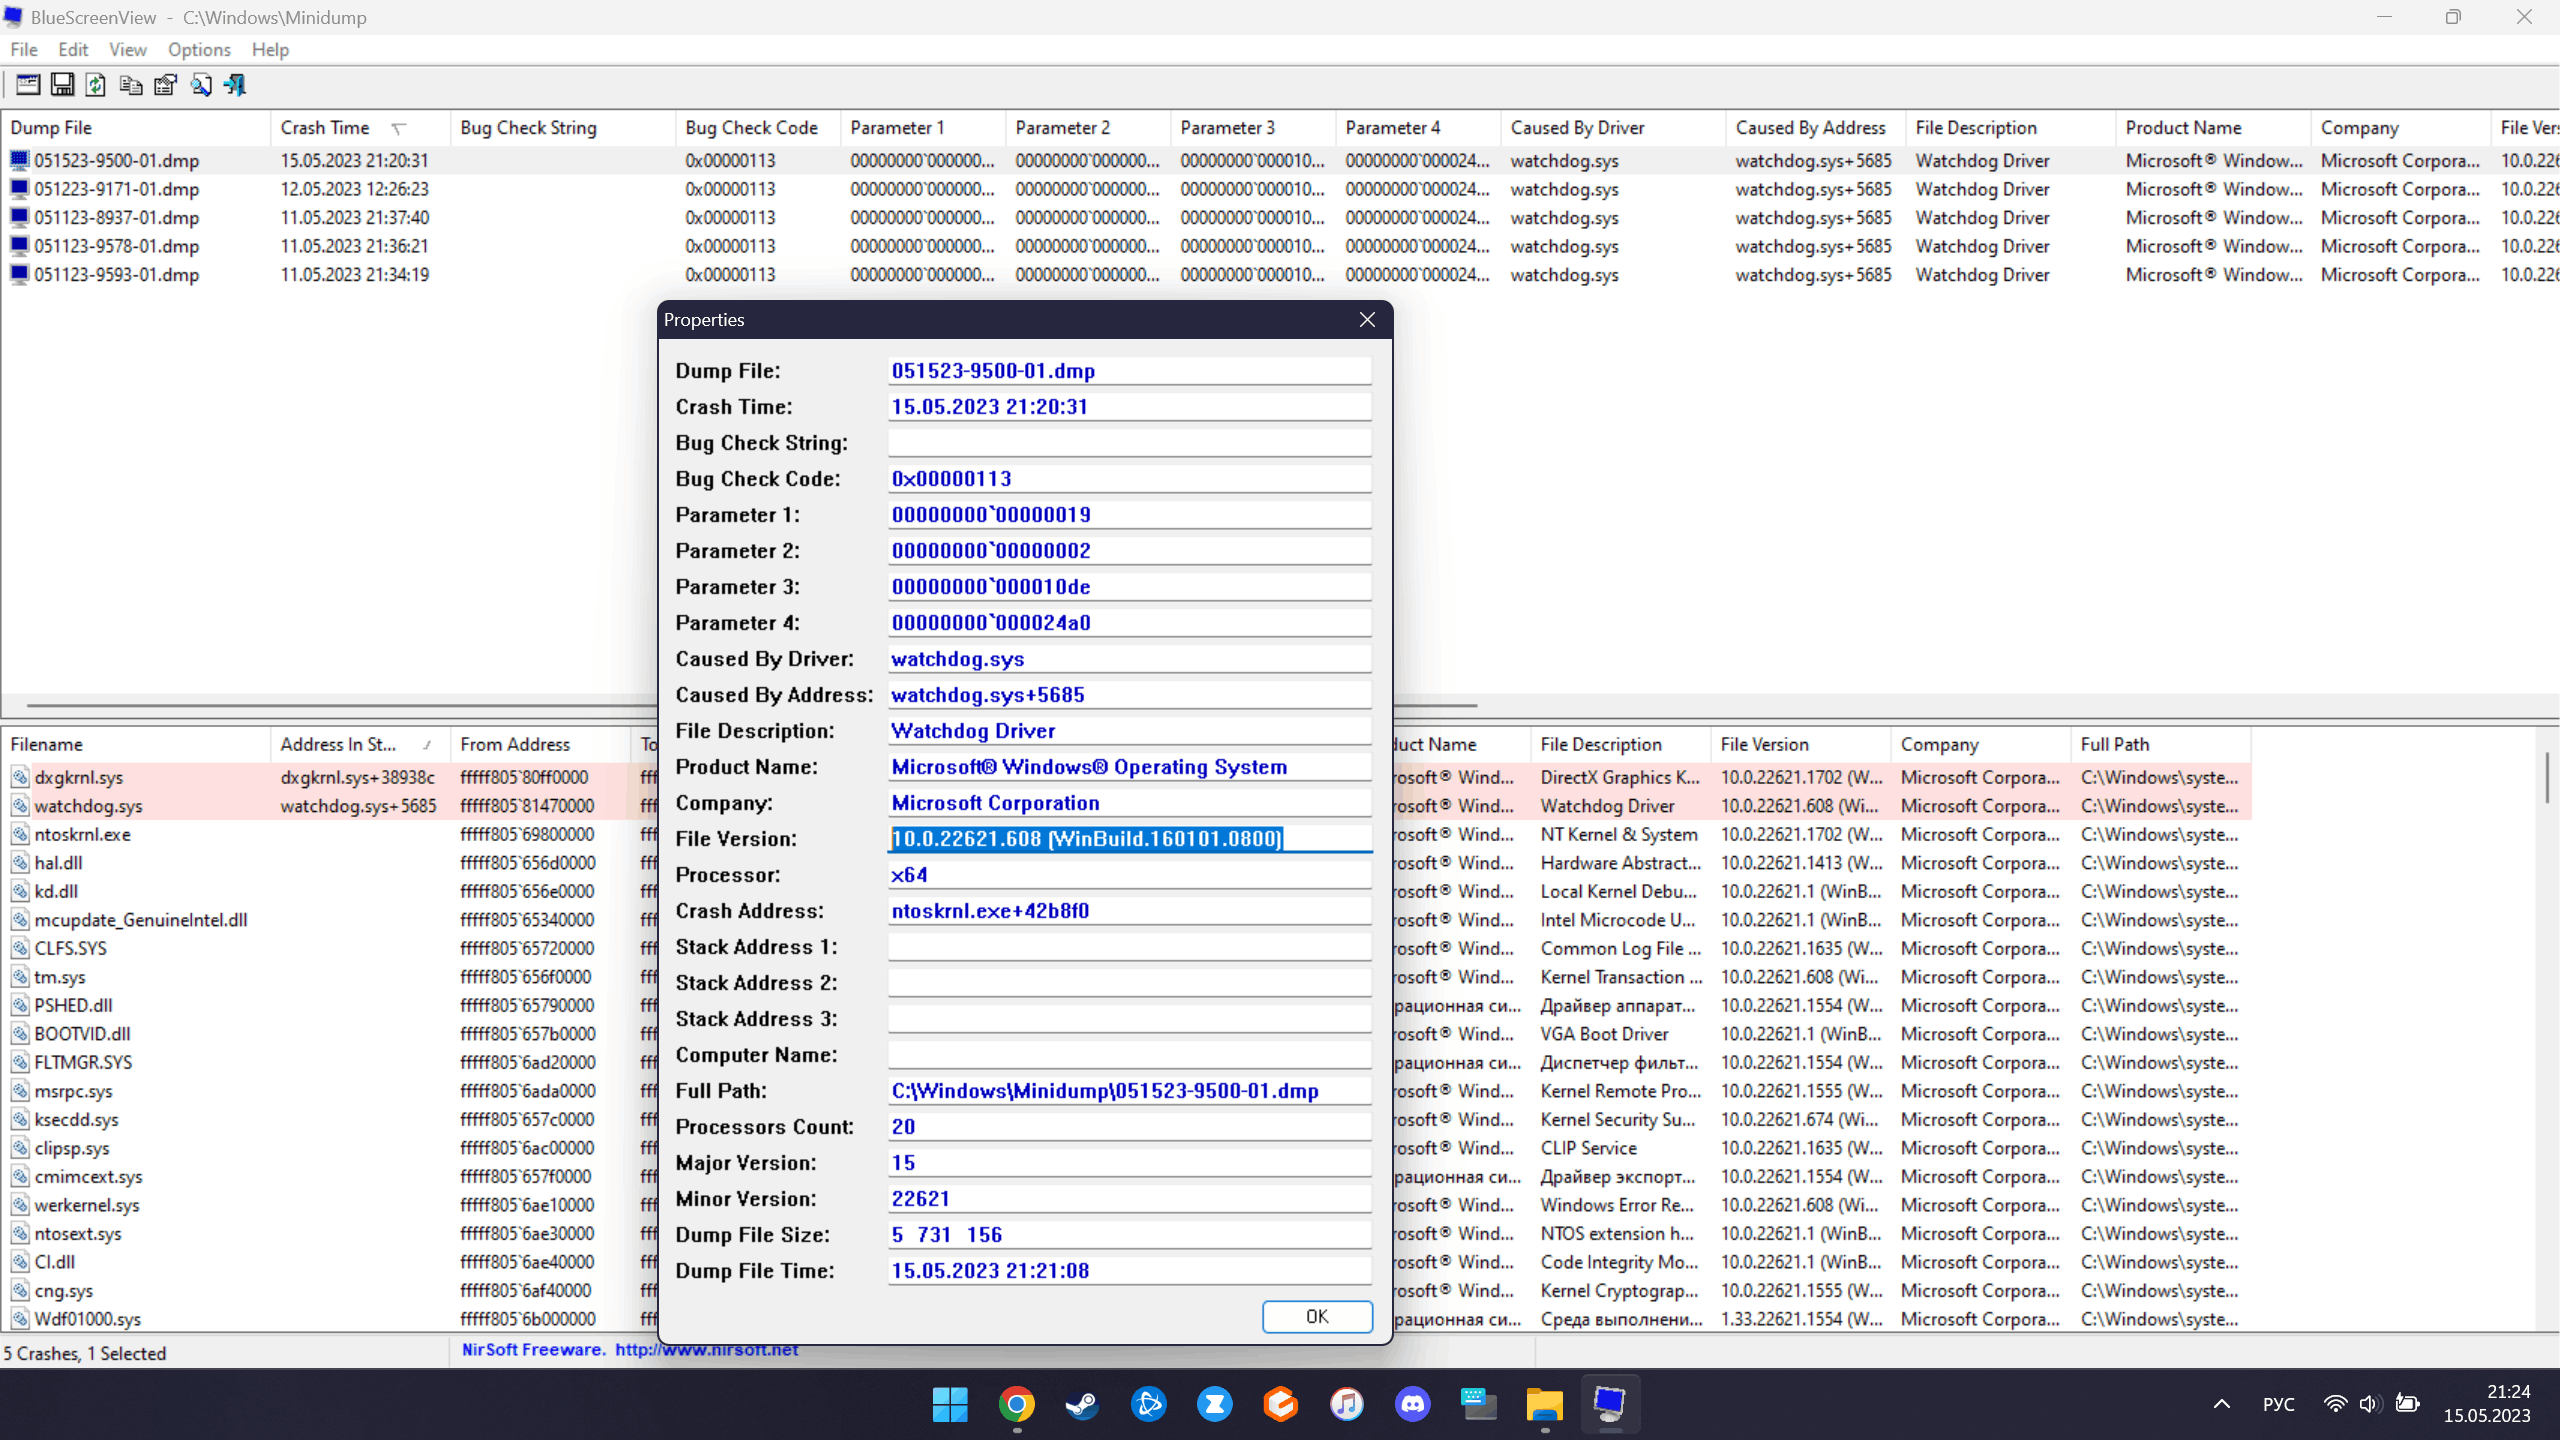This screenshot has width=2560, height=1440.
Task: Open the File menu
Action: coord(24,50)
